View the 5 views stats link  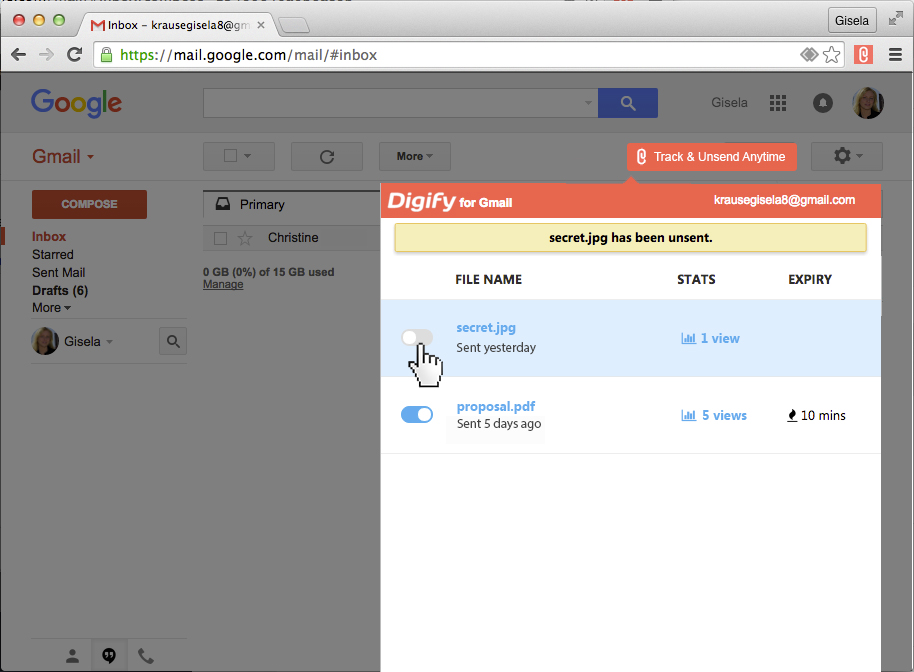tap(724, 416)
